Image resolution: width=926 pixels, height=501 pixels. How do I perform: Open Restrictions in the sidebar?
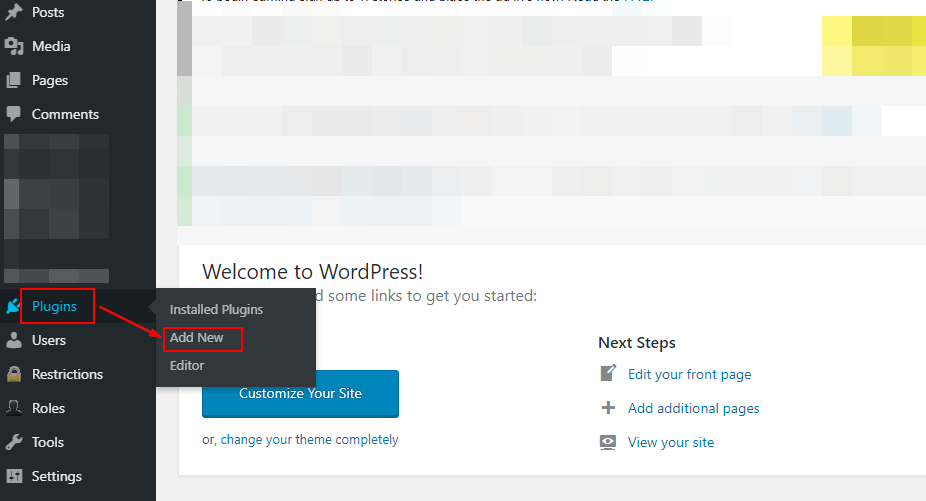coord(67,374)
